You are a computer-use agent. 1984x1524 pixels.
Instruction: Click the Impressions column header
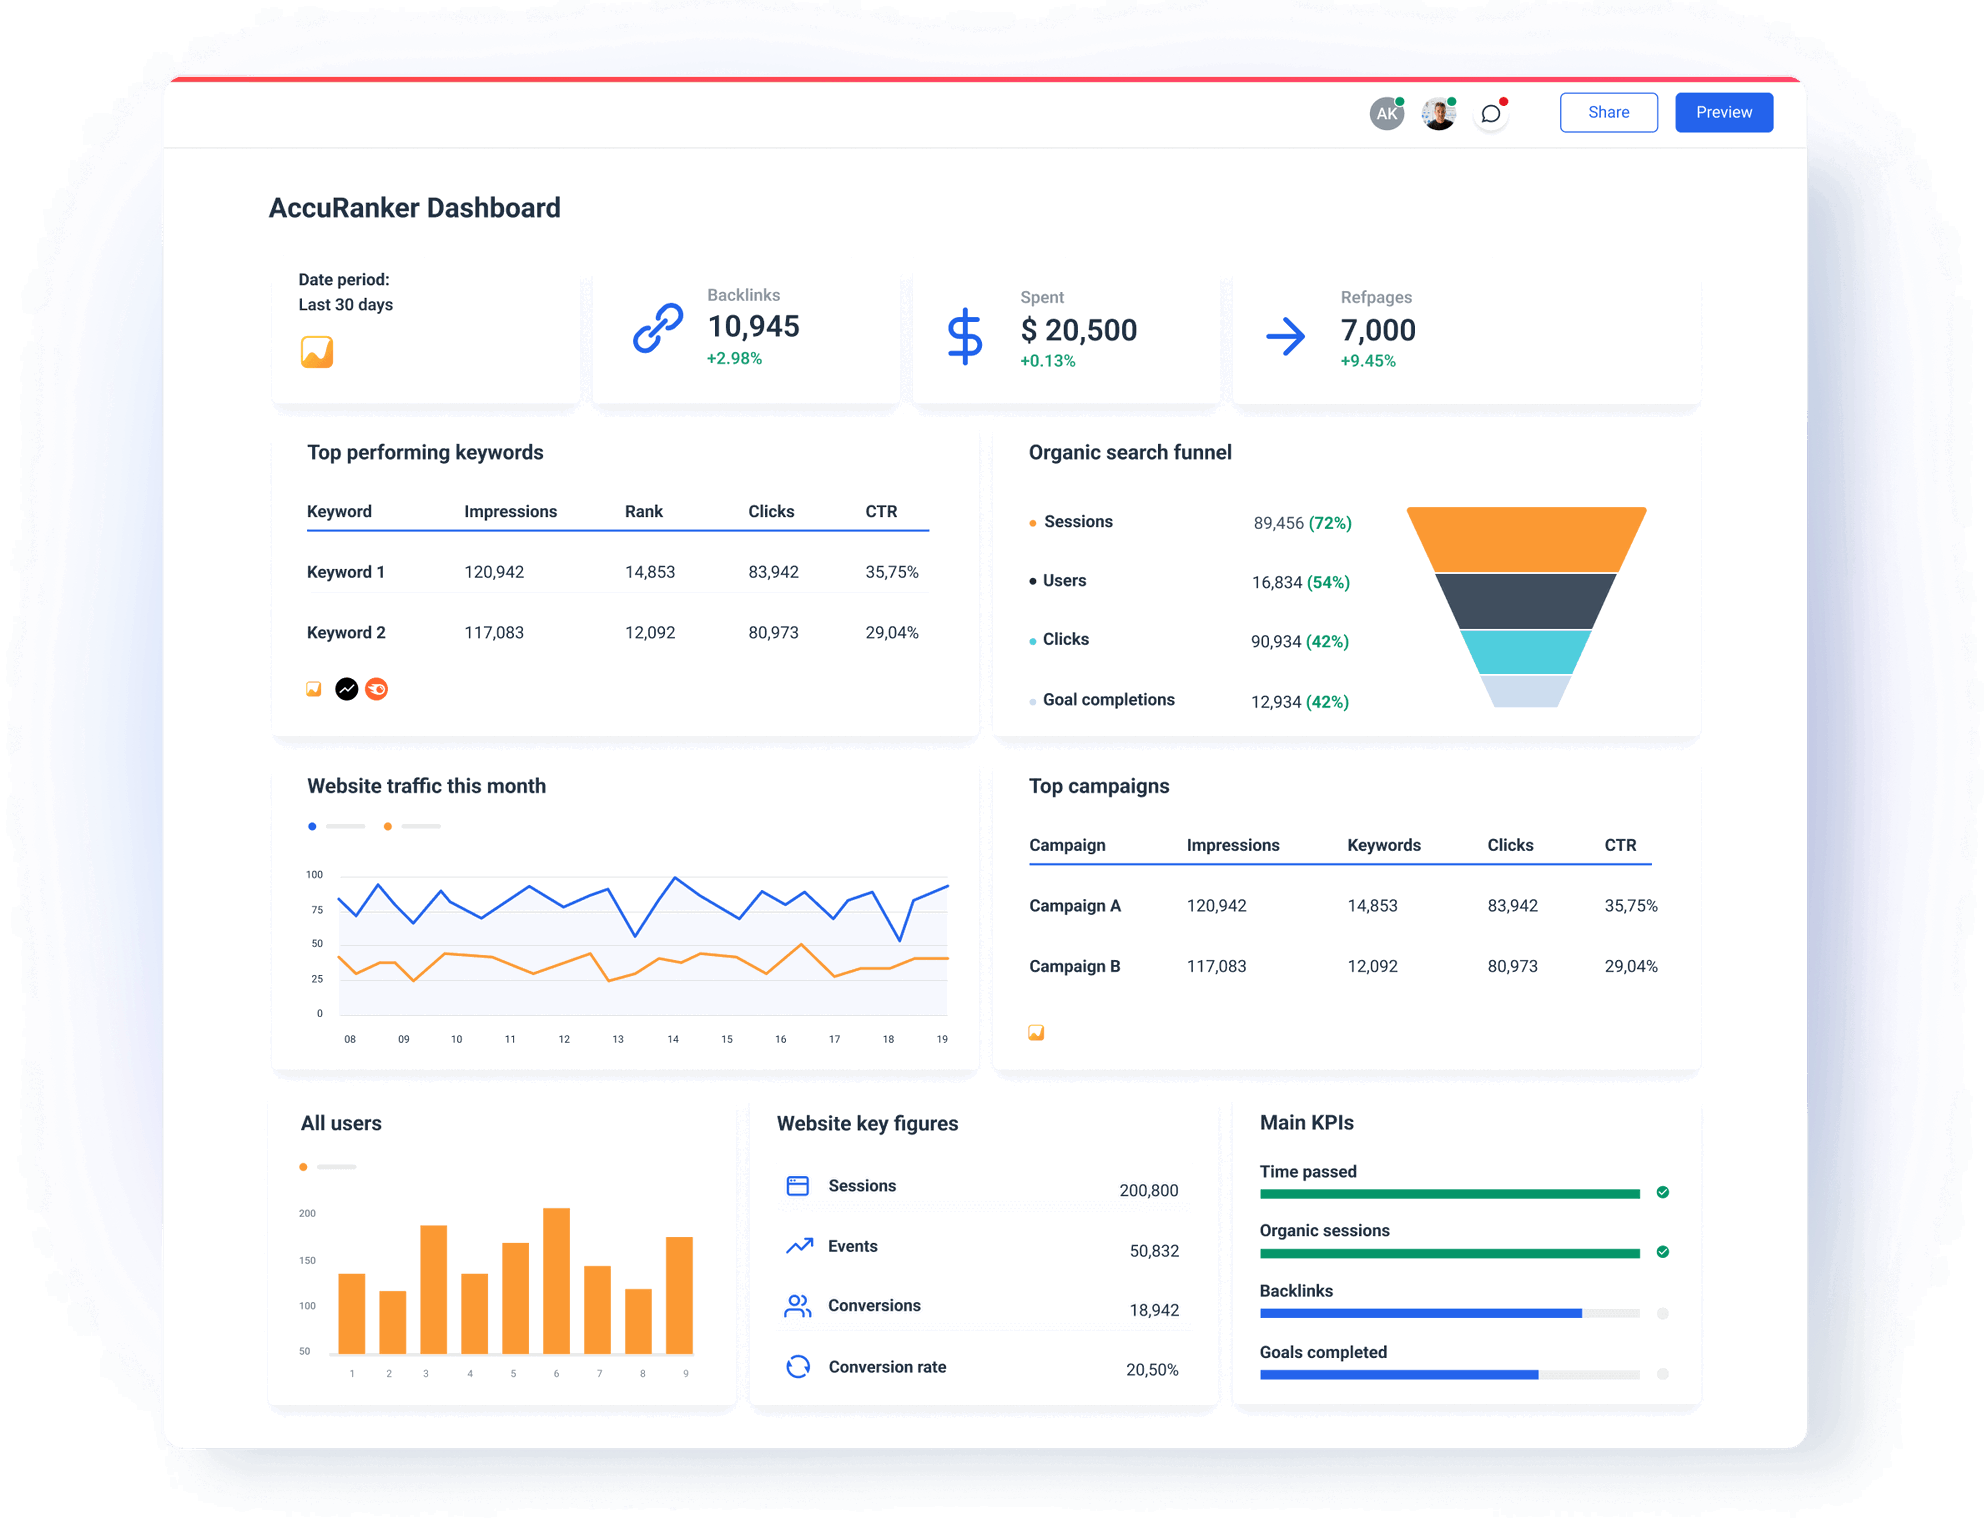[x=510, y=511]
